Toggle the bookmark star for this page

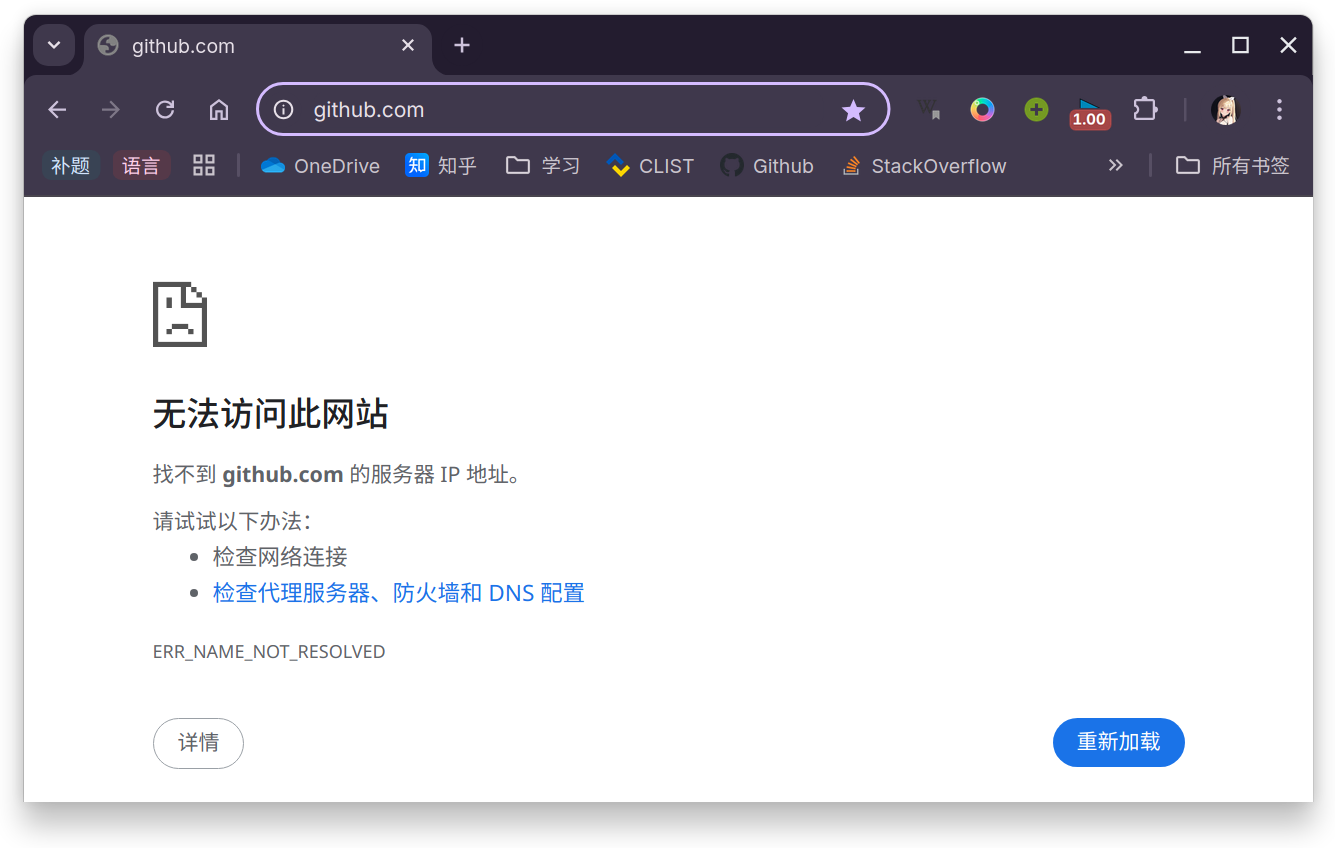tap(853, 110)
